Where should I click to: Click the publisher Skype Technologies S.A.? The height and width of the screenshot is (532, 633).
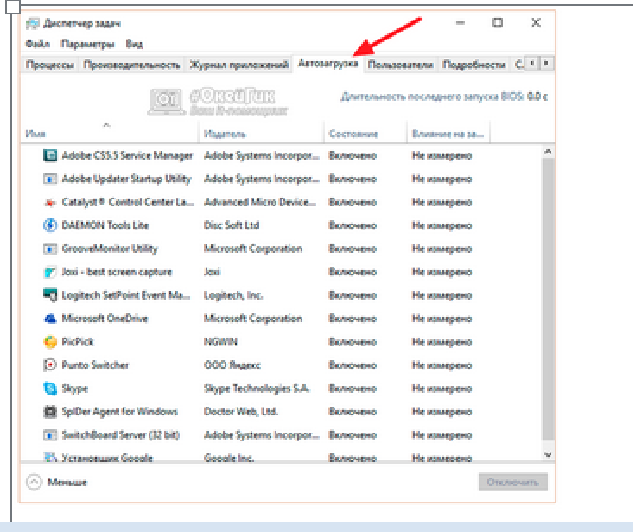tap(257, 388)
